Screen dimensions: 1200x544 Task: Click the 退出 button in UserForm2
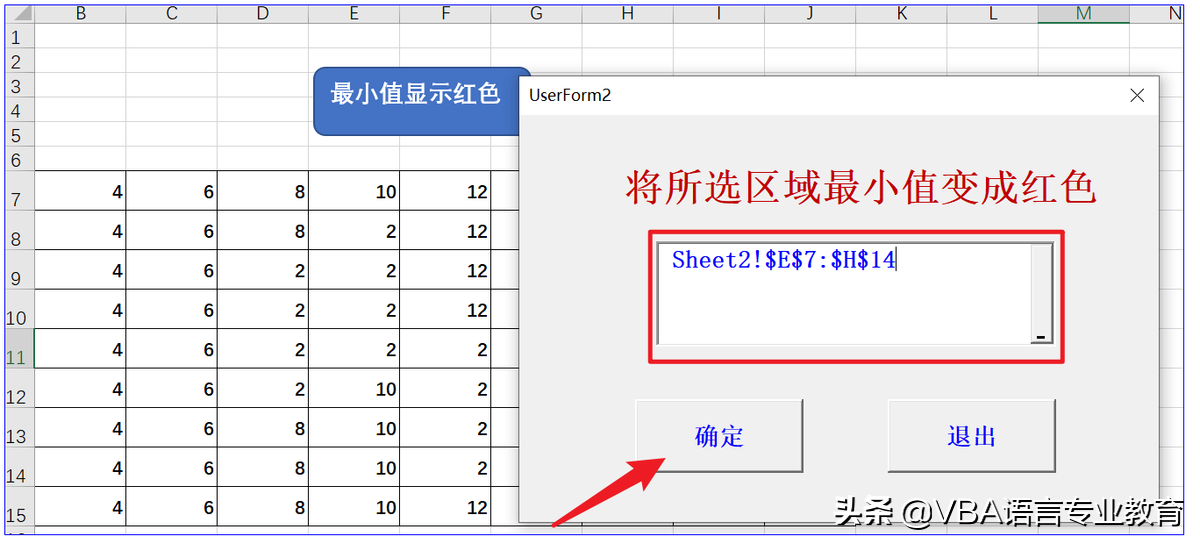coord(971,435)
